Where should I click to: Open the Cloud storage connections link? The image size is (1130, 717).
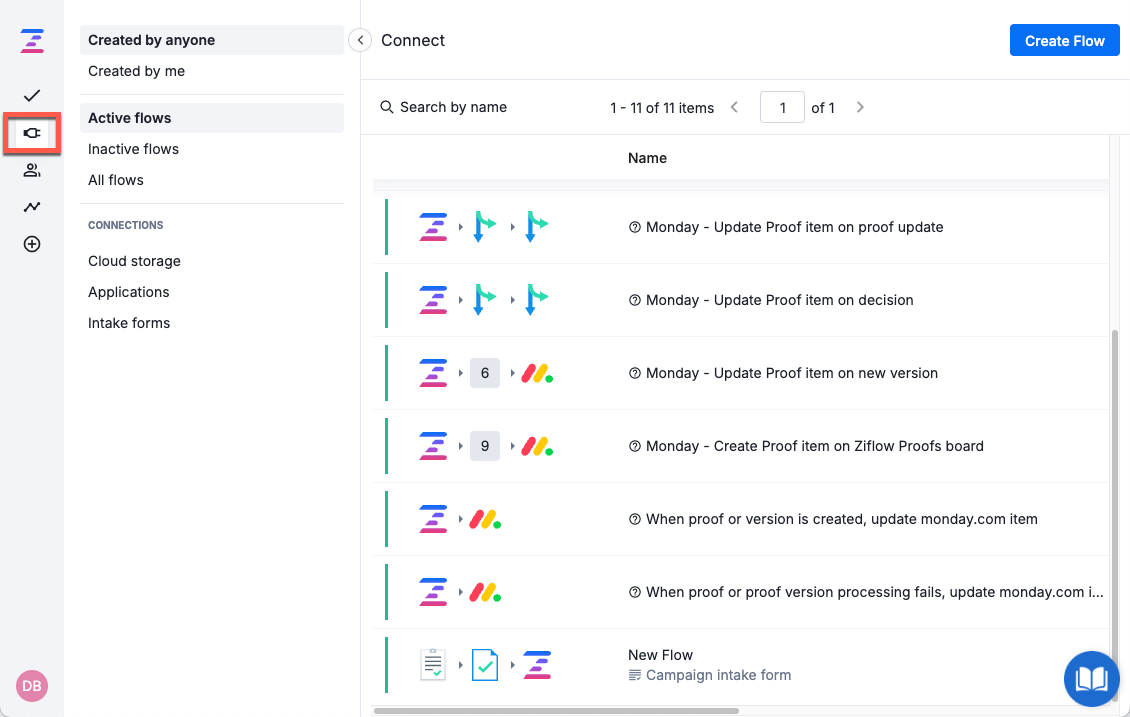pos(134,261)
